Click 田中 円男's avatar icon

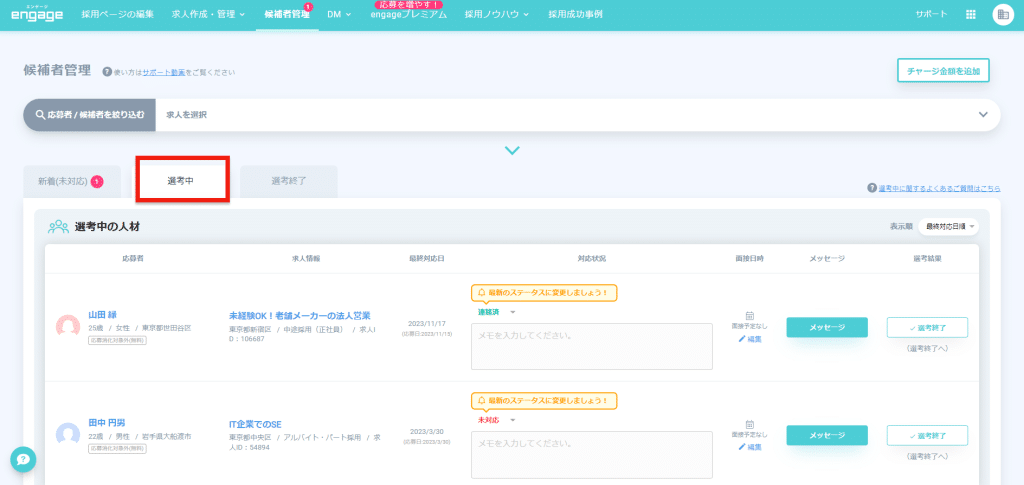(x=68, y=434)
